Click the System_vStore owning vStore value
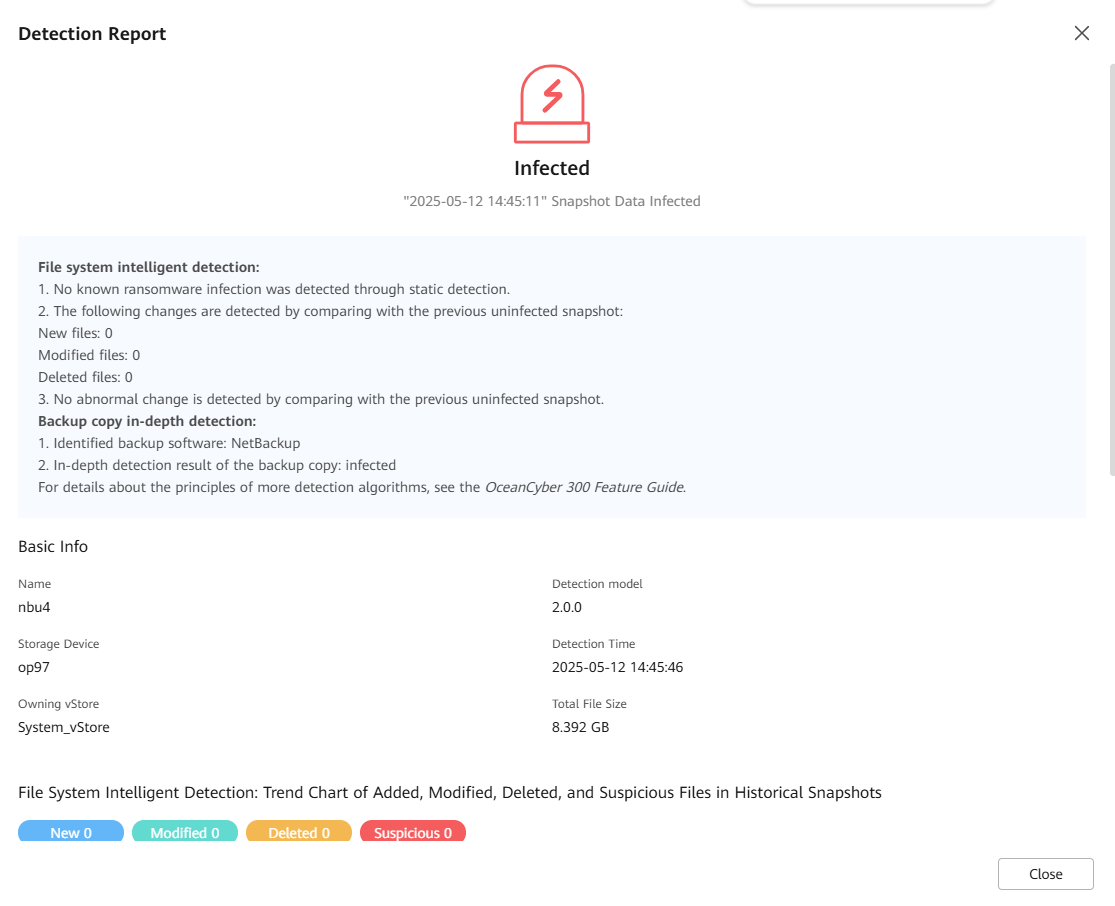Viewport: 1115px width, 906px height. tap(64, 727)
